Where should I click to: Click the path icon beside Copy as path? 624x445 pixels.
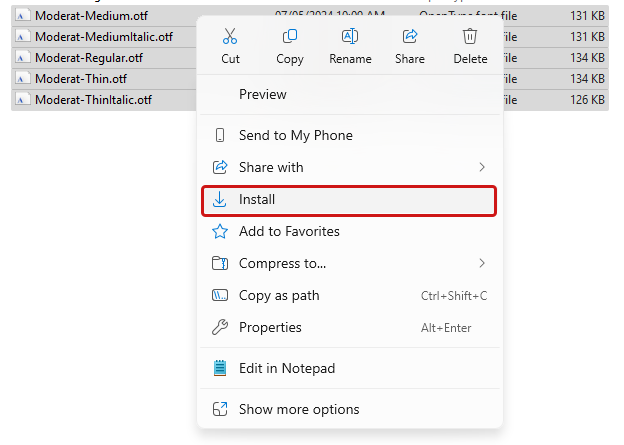point(220,295)
